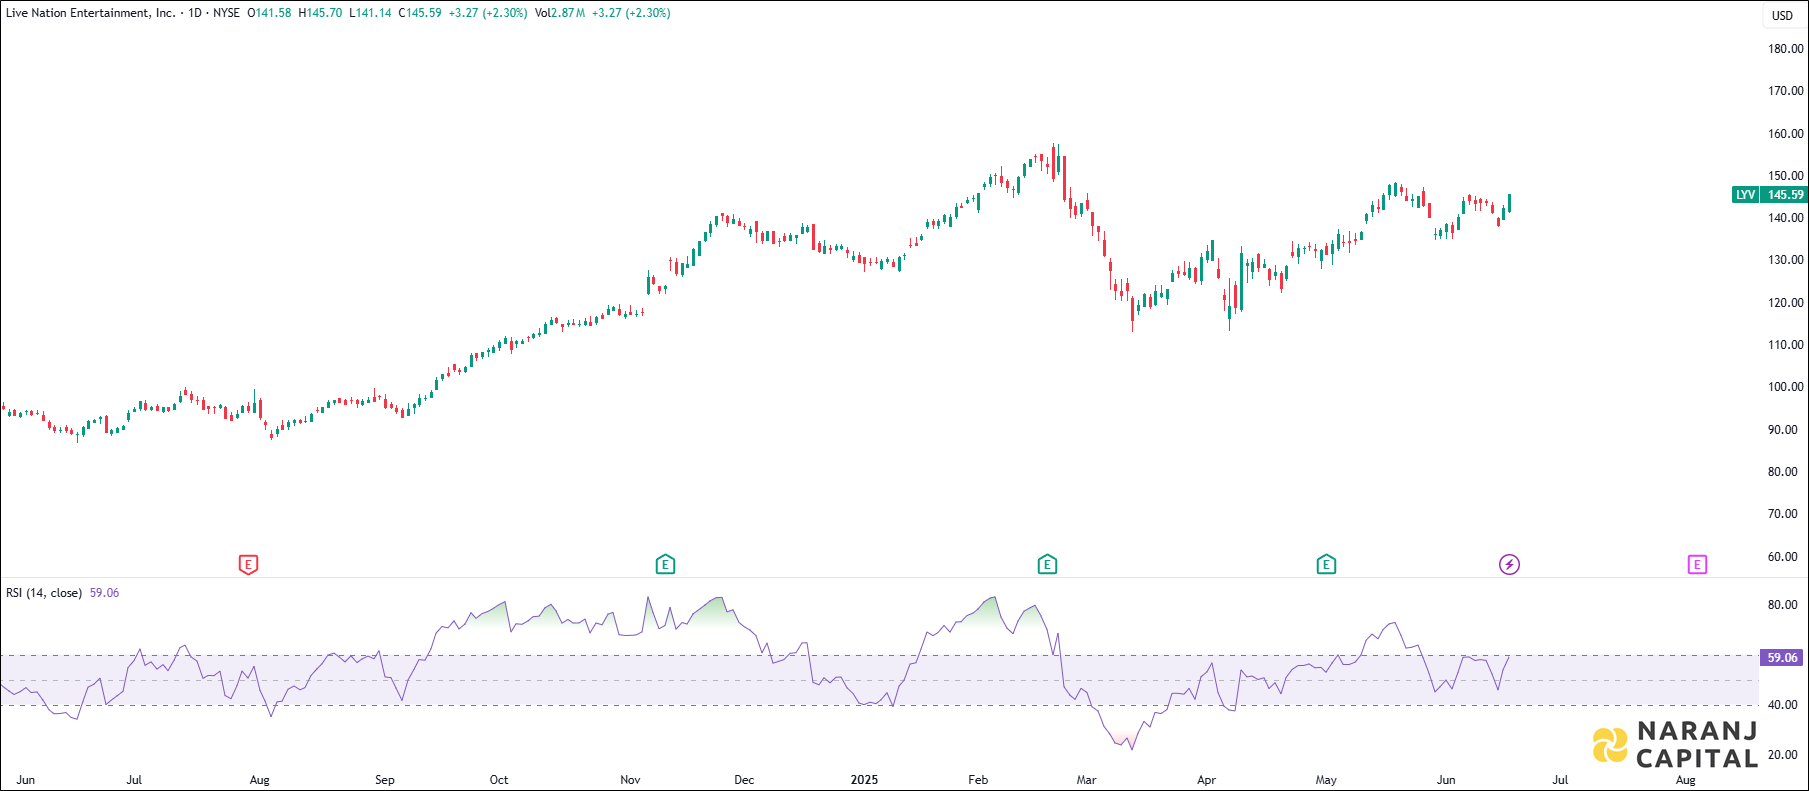Open the green earnings marker near November
This screenshot has height=791, width=1809.
click(x=665, y=565)
